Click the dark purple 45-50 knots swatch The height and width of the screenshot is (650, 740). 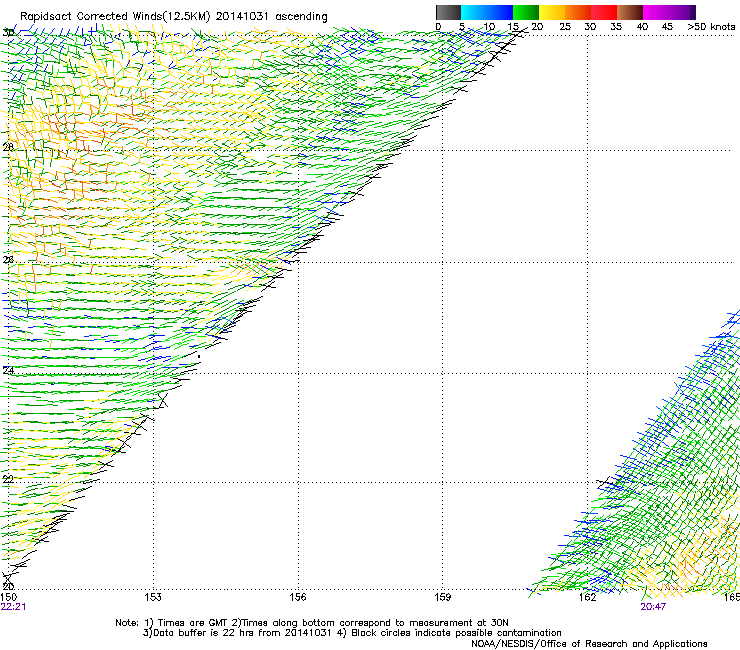[682, 12]
